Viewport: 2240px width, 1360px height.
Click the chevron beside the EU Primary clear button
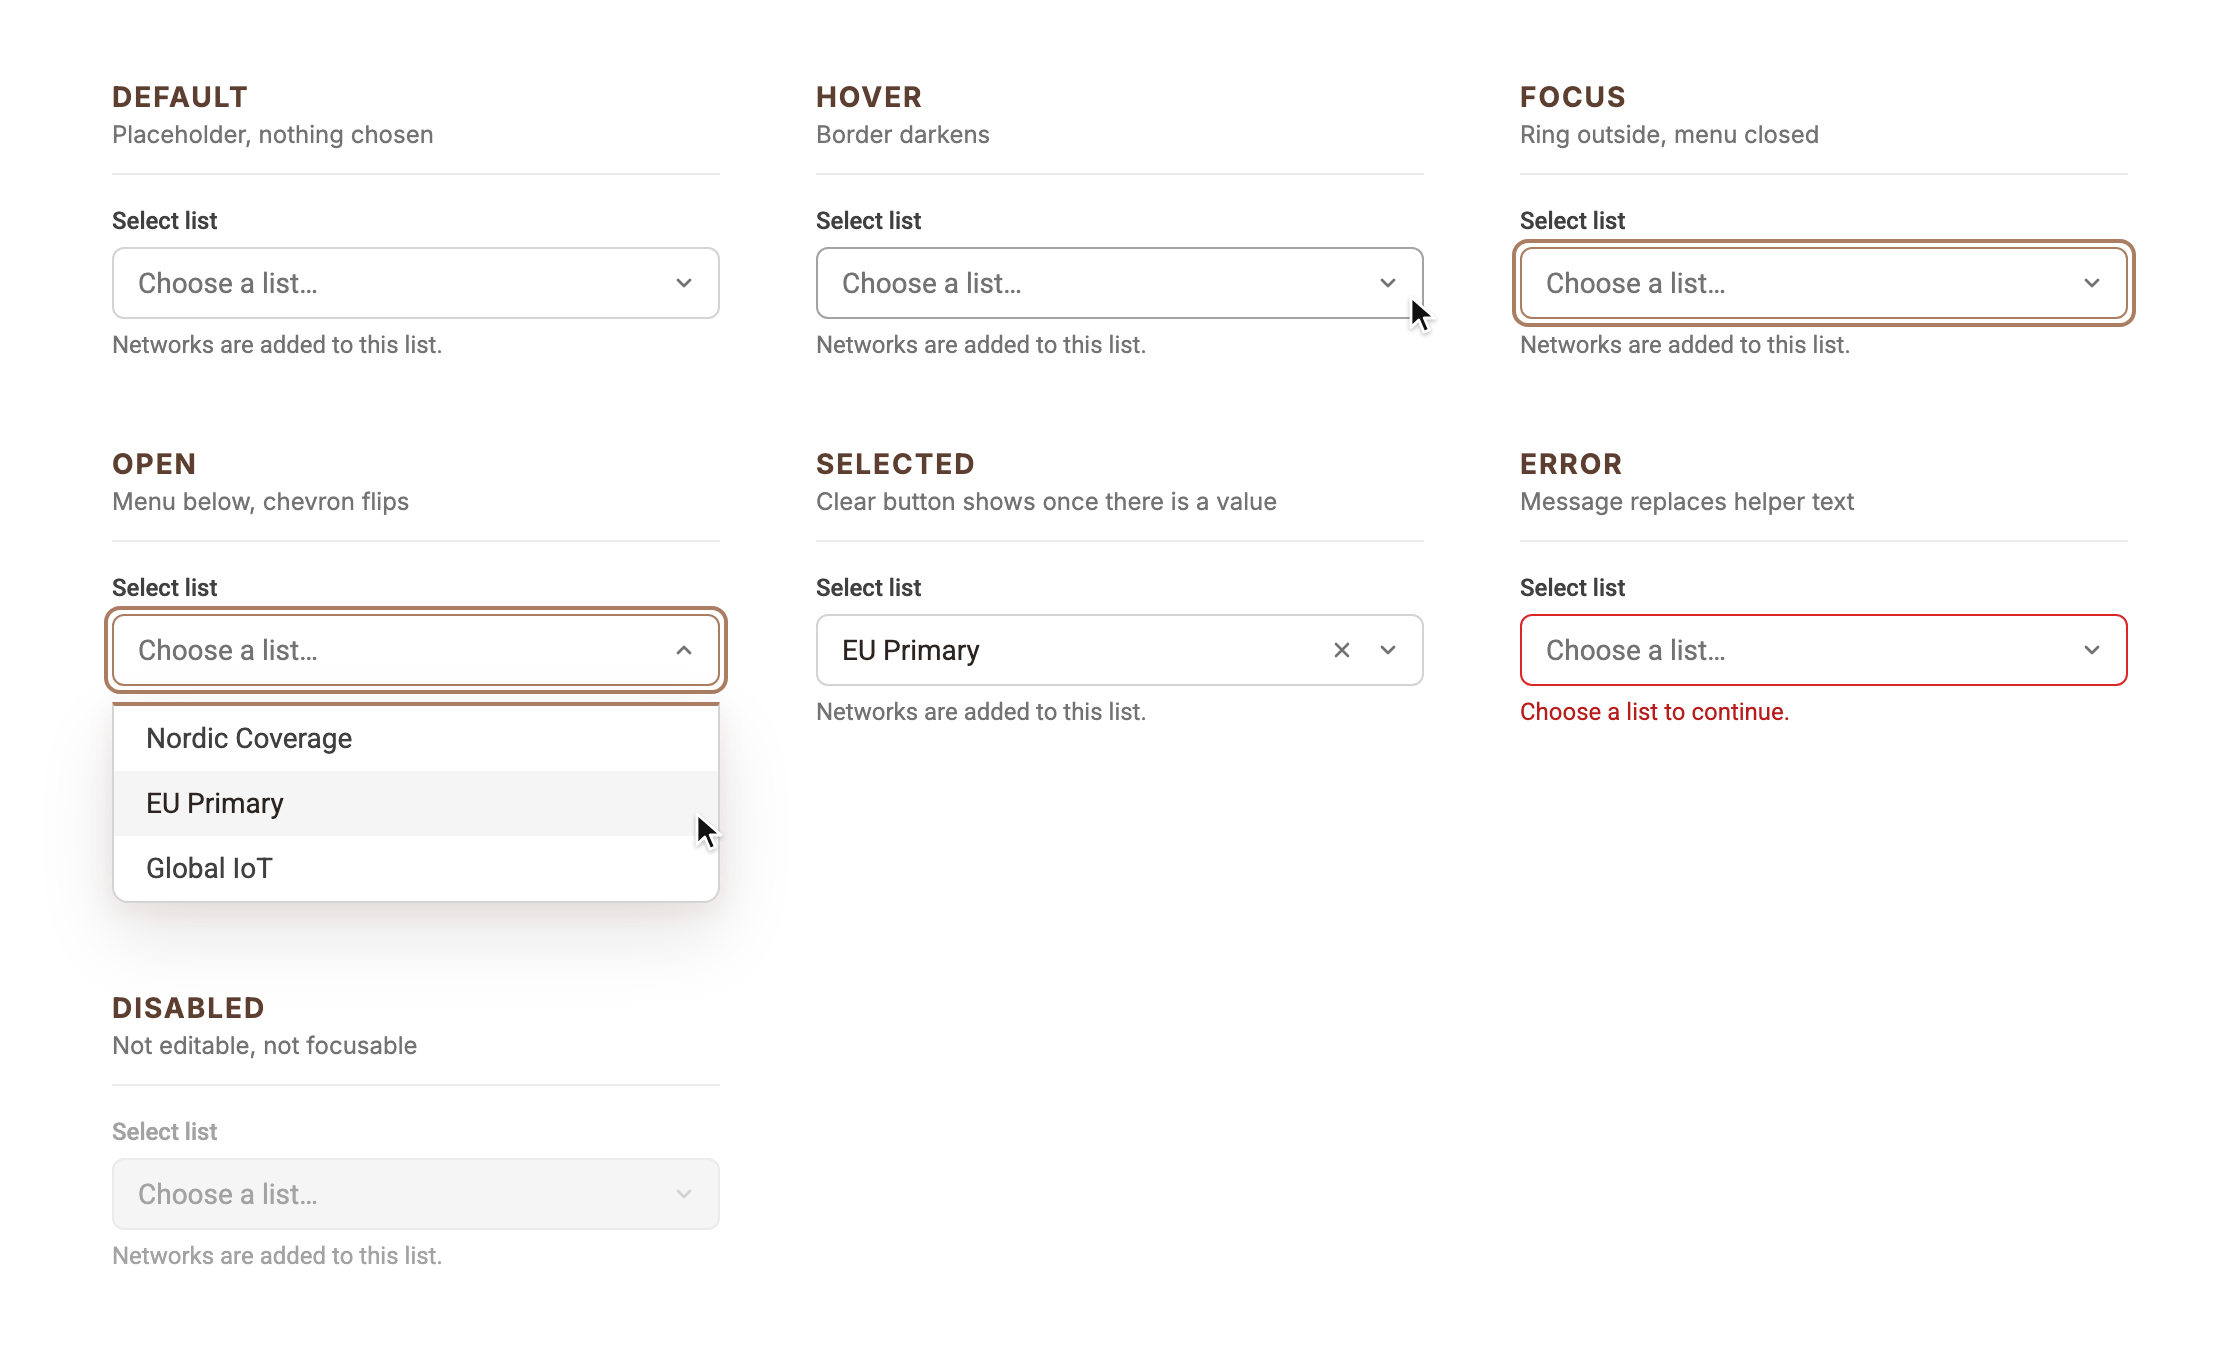click(x=1388, y=650)
